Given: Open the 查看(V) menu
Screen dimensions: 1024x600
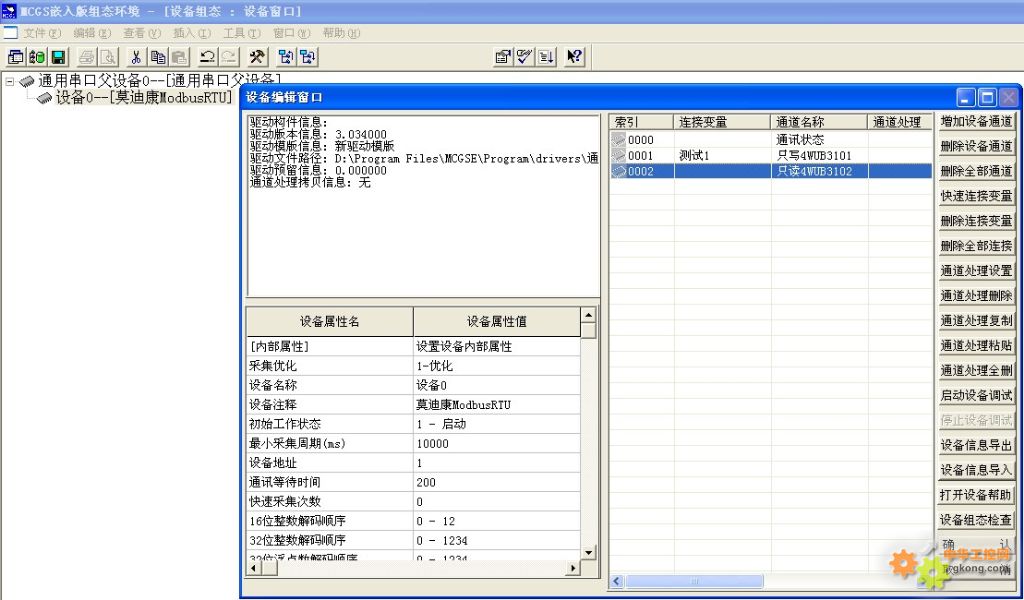Looking at the screenshot, I should click(x=142, y=33).
